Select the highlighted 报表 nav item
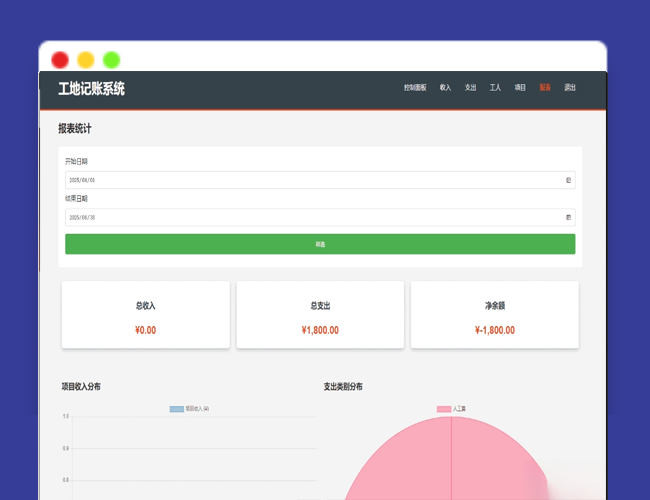 [x=545, y=87]
